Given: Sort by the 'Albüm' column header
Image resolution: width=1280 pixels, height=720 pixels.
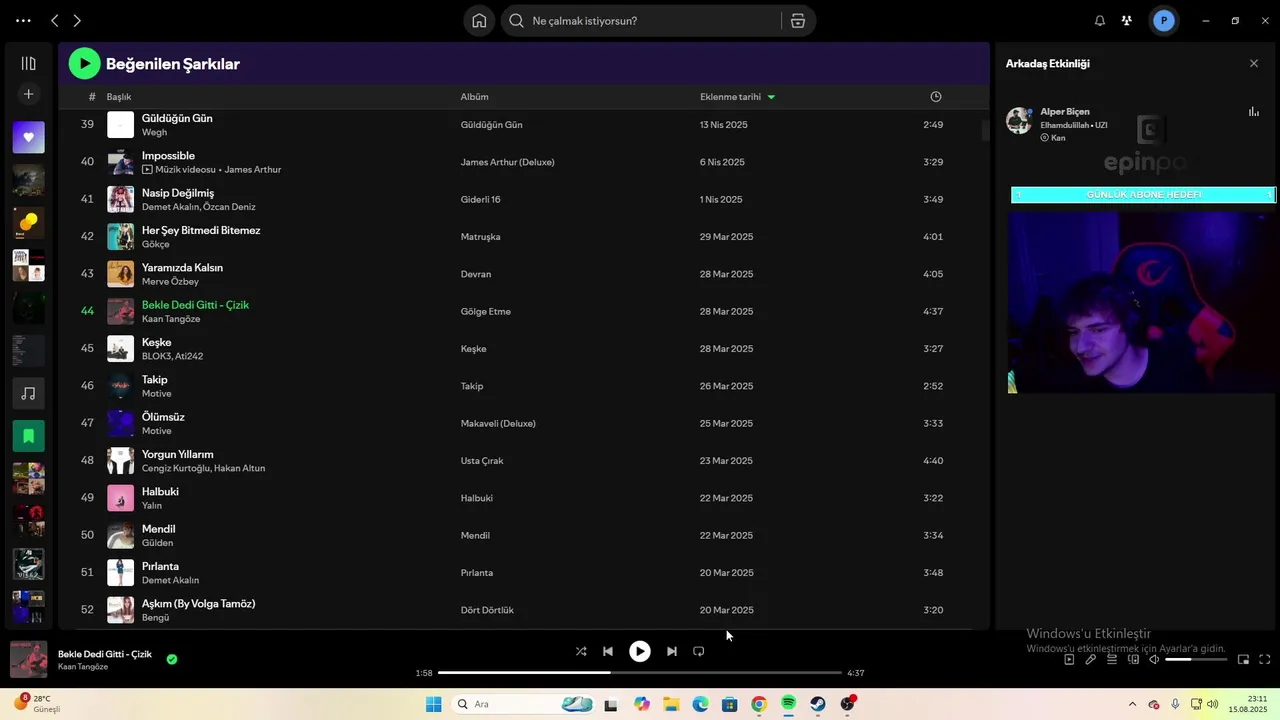Looking at the screenshot, I should click(x=474, y=97).
